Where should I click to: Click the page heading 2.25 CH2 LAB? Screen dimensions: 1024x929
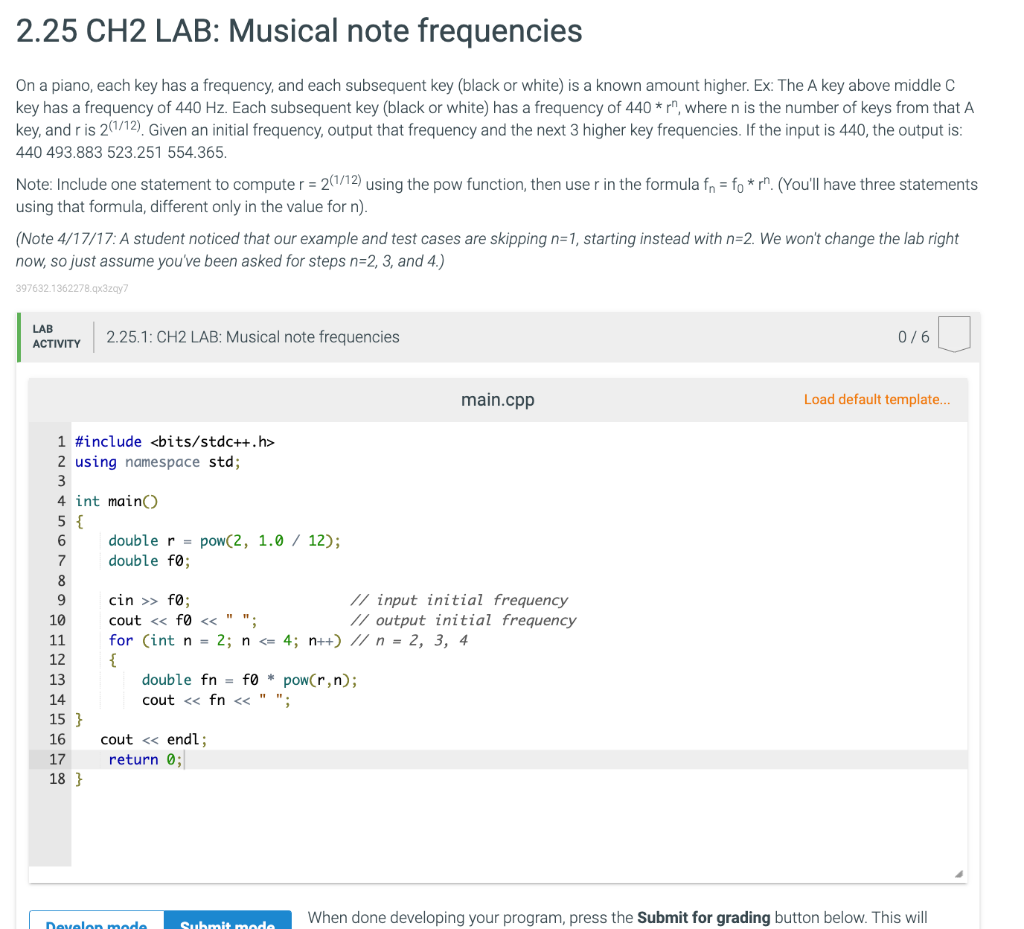tap(298, 31)
